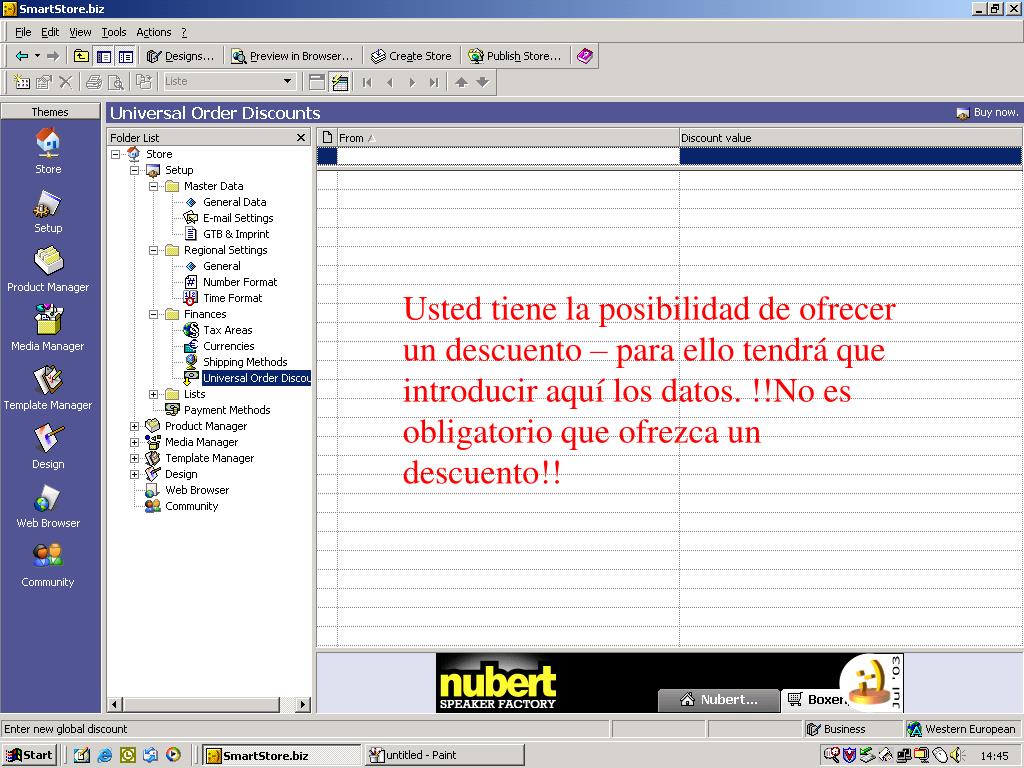Expand the Template Manager tree node
The width and height of the screenshot is (1024, 768).
point(135,458)
